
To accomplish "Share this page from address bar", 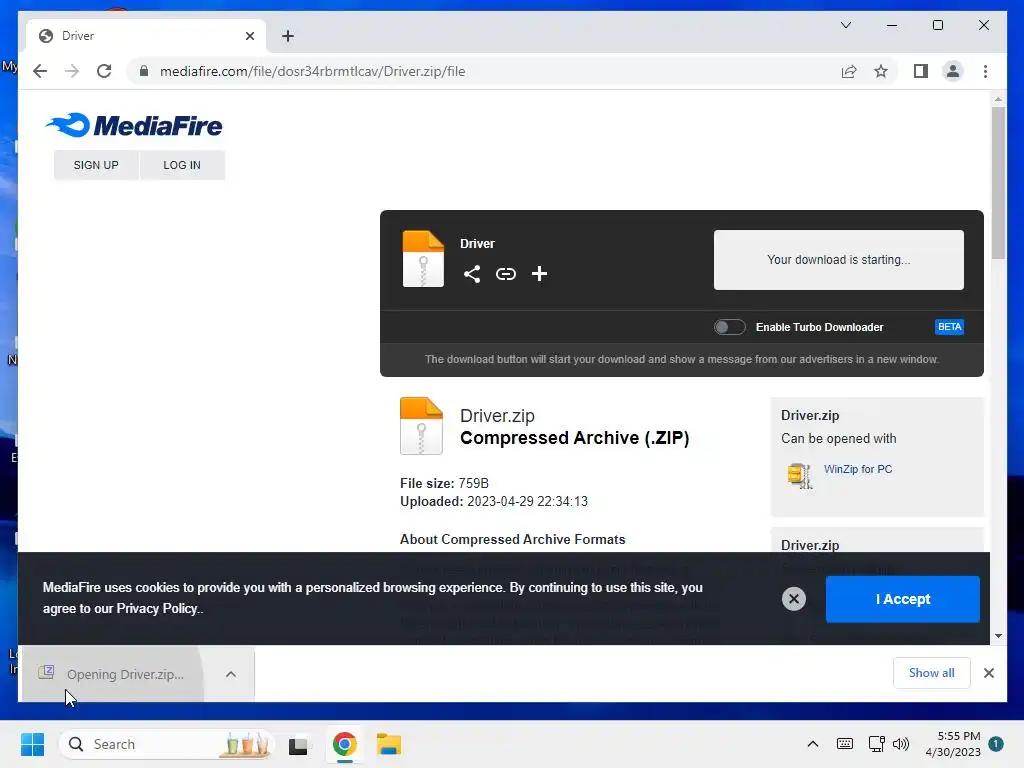I will click(x=848, y=71).
